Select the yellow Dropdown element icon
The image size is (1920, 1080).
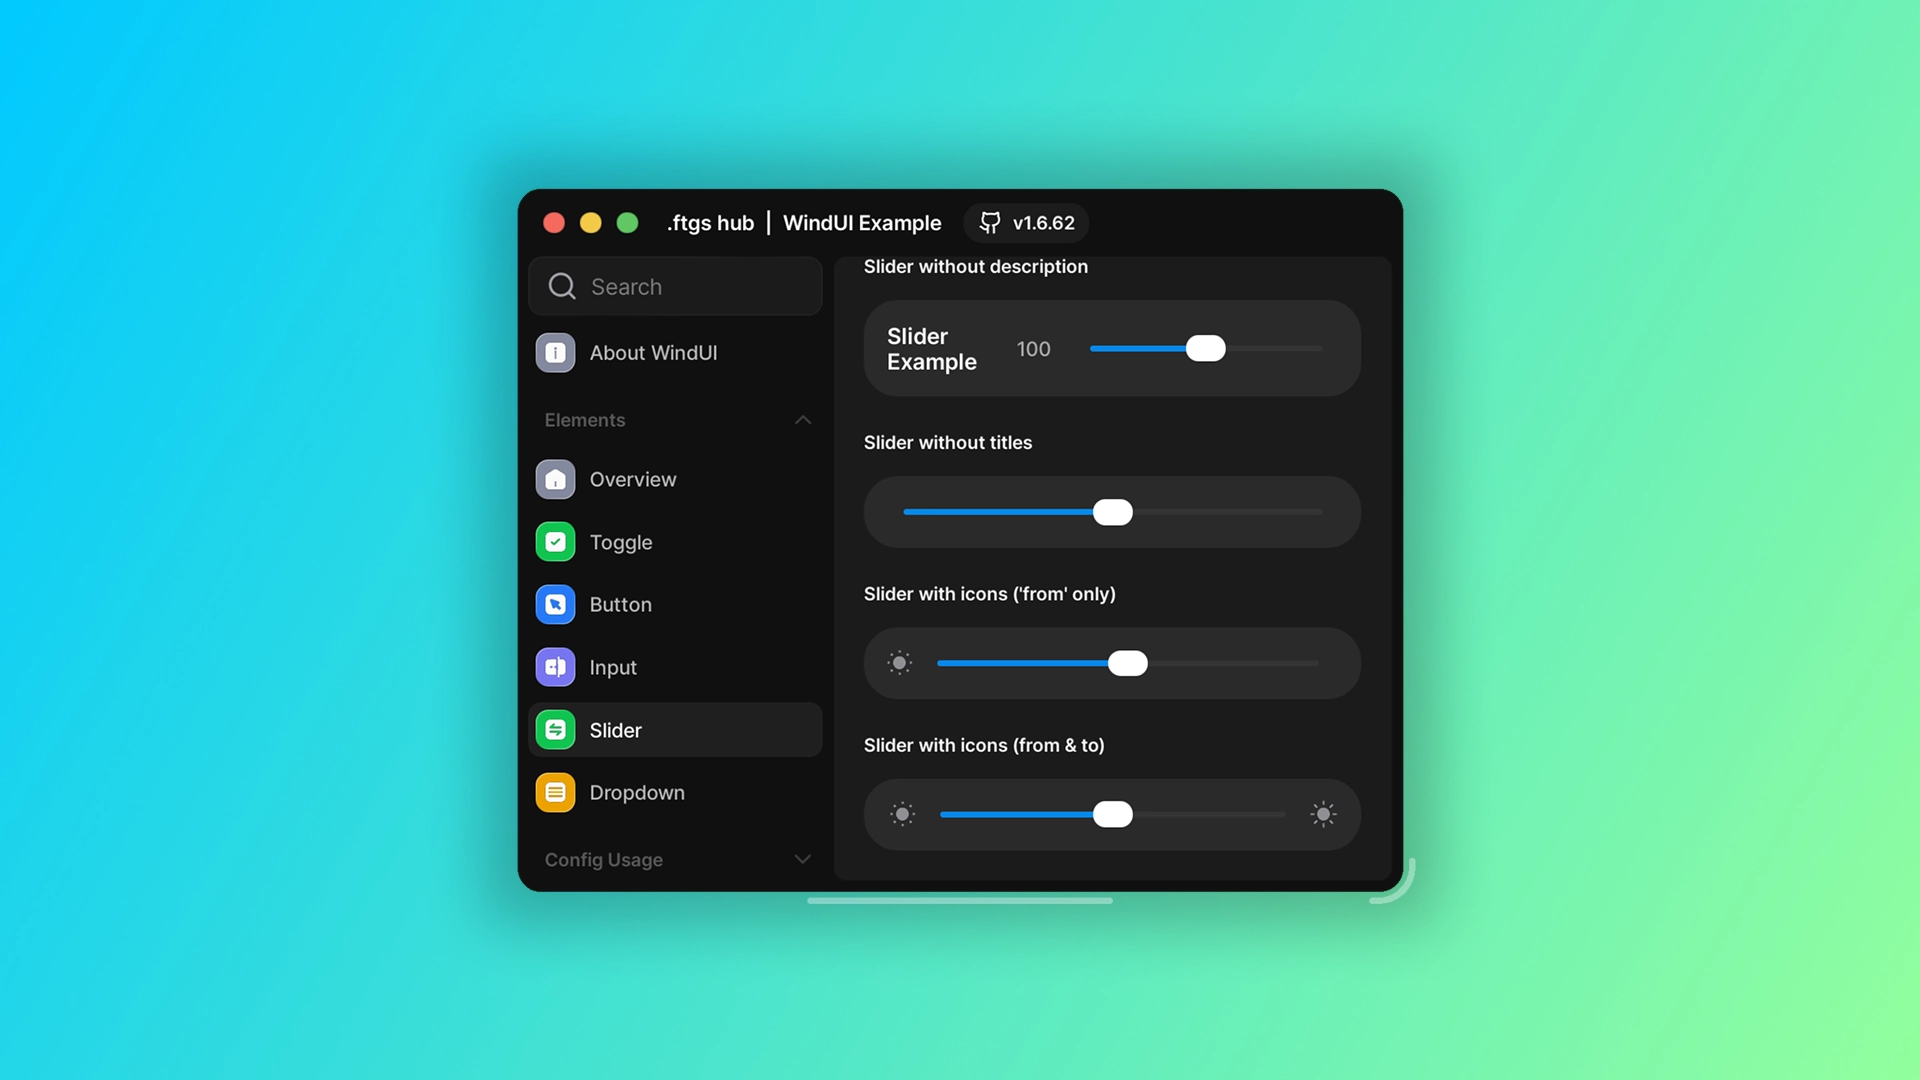point(555,792)
